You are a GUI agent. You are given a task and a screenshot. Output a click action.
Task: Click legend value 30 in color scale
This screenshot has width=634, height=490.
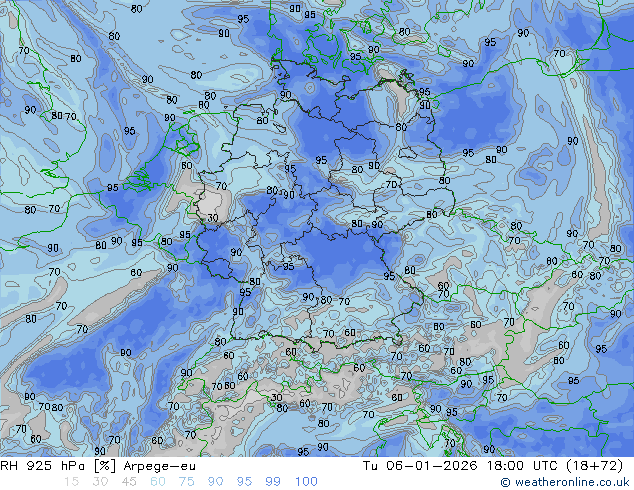coord(100,482)
